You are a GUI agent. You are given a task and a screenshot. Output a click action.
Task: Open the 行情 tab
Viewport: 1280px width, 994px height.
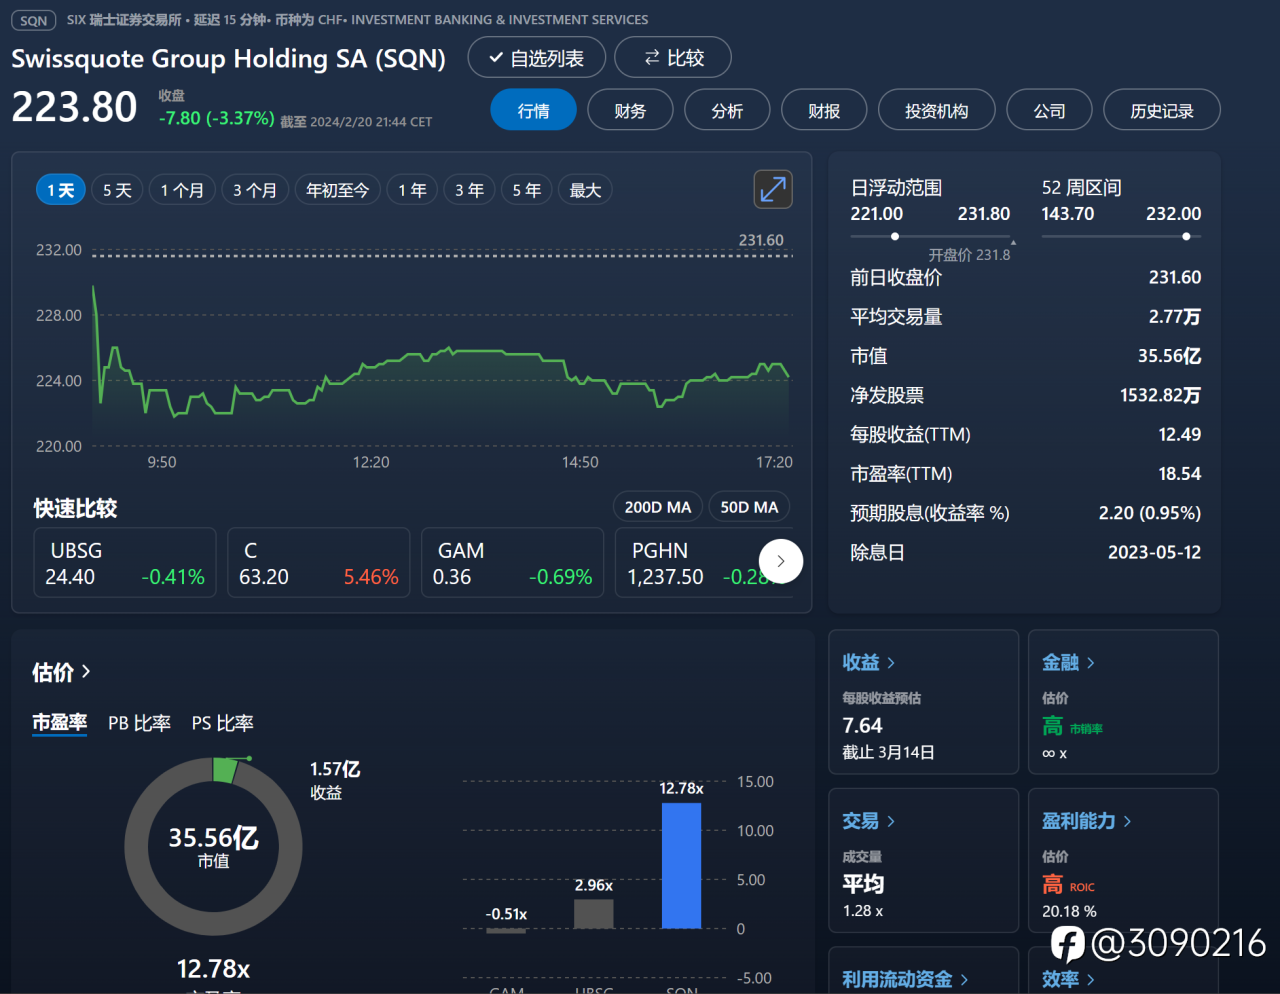(x=533, y=110)
